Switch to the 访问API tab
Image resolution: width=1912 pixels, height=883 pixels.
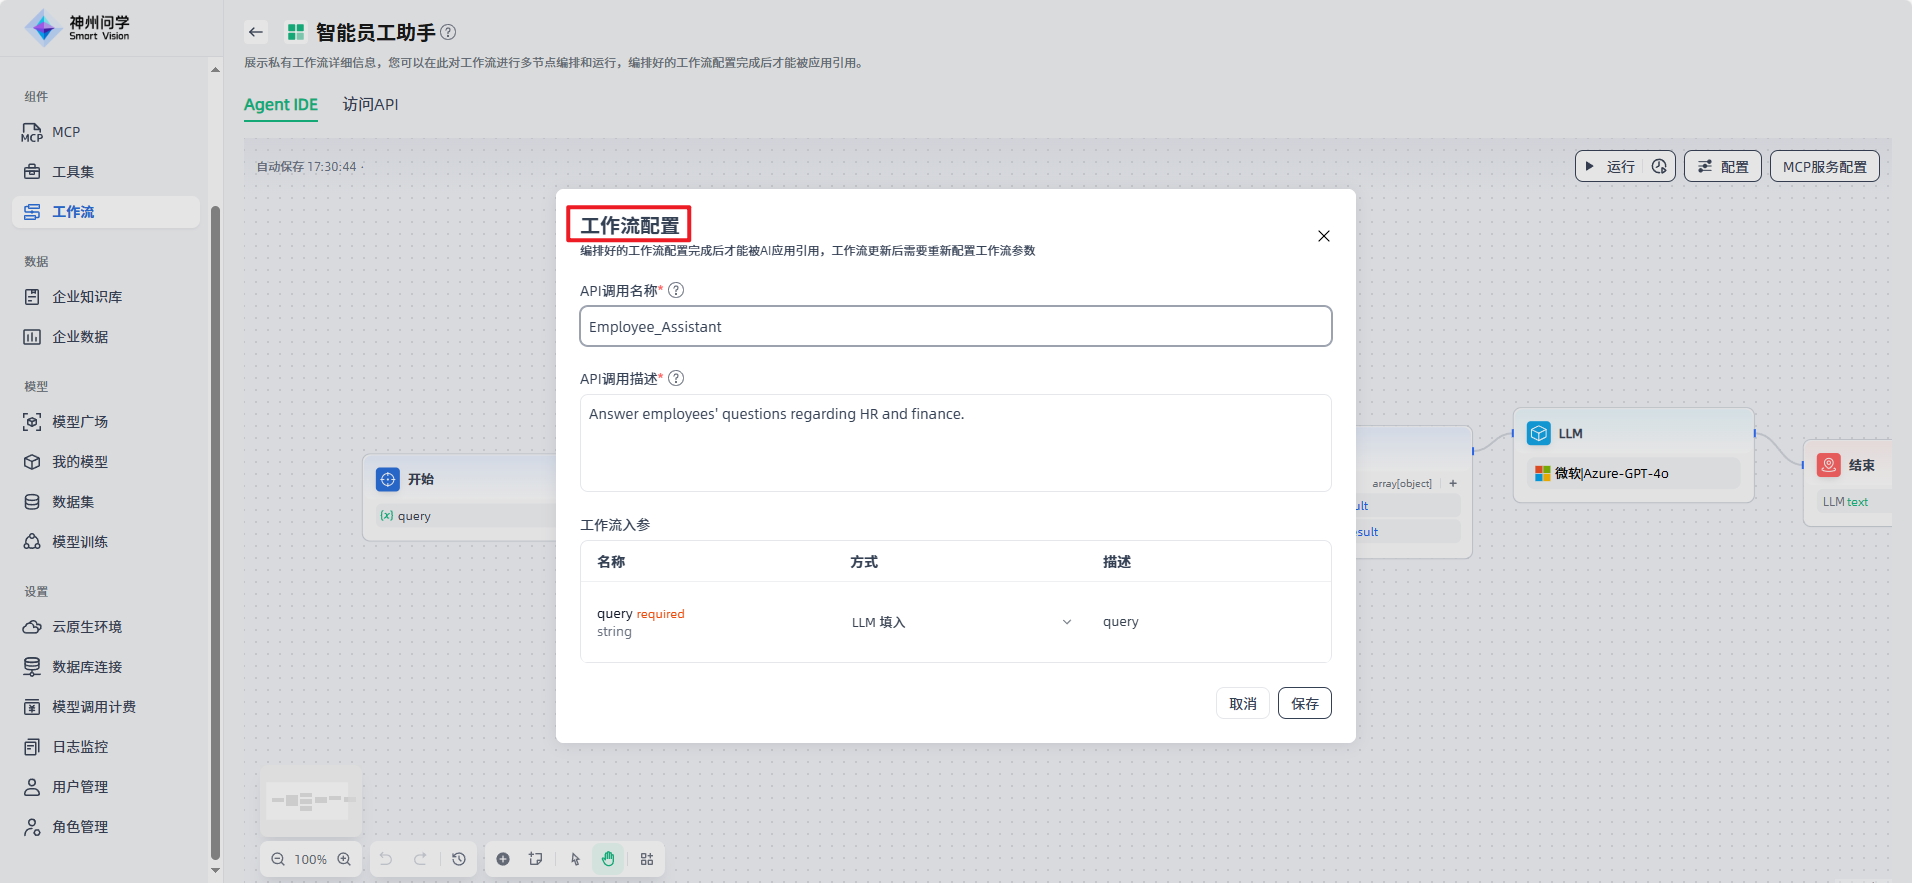pos(370,105)
